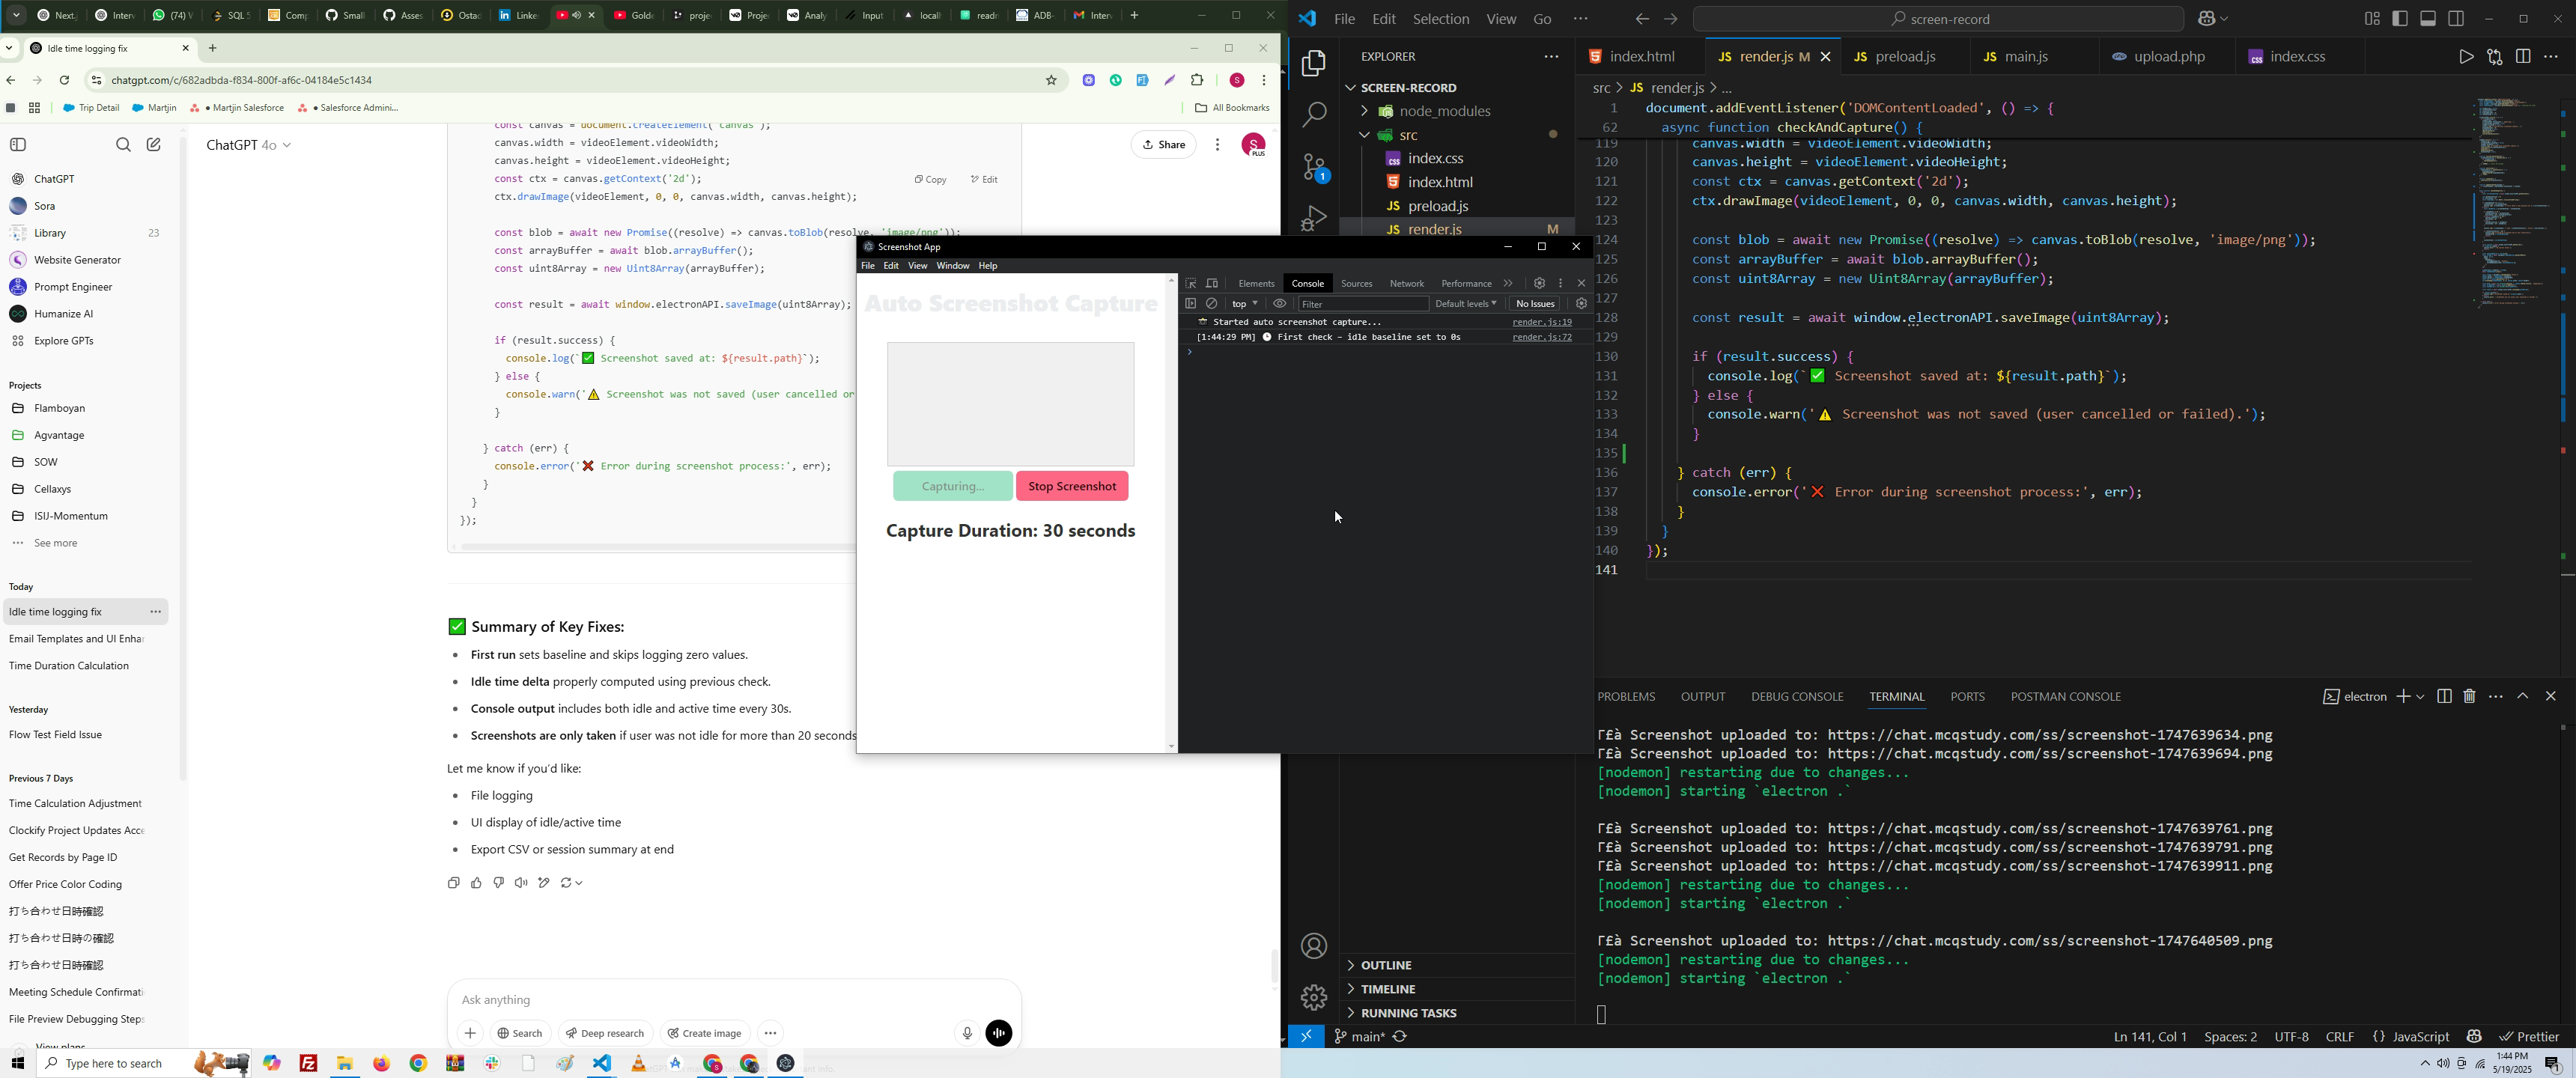The height and width of the screenshot is (1078, 2576).
Task: Open VS Code Search sidebar icon
Action: pyautogui.click(x=1314, y=115)
